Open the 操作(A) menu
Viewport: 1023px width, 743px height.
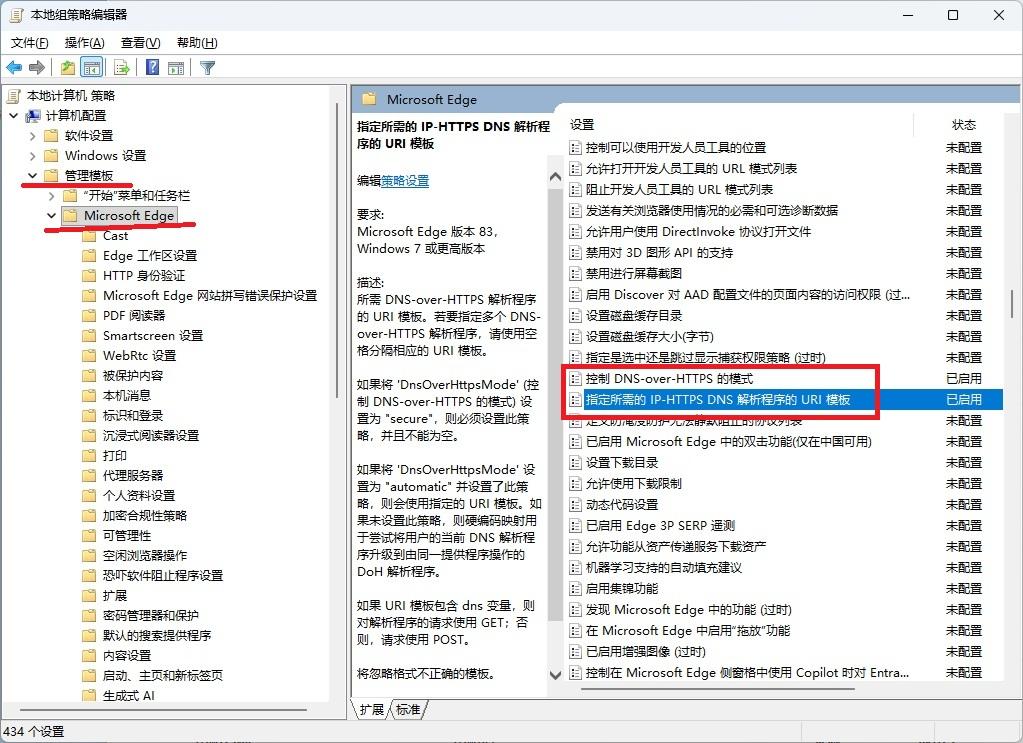(85, 43)
